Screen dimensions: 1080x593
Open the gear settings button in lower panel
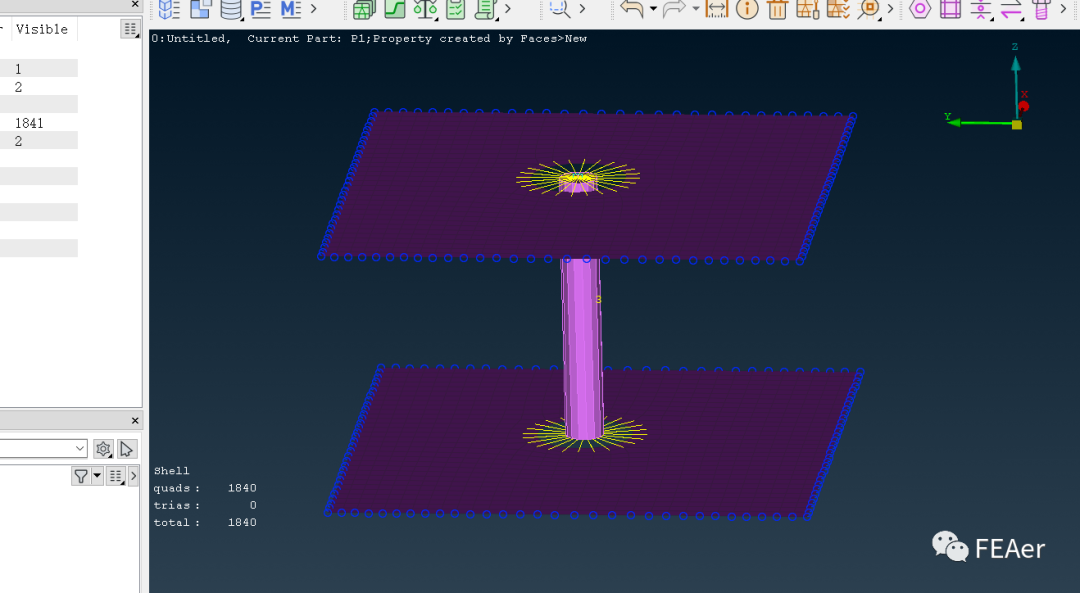click(x=103, y=449)
